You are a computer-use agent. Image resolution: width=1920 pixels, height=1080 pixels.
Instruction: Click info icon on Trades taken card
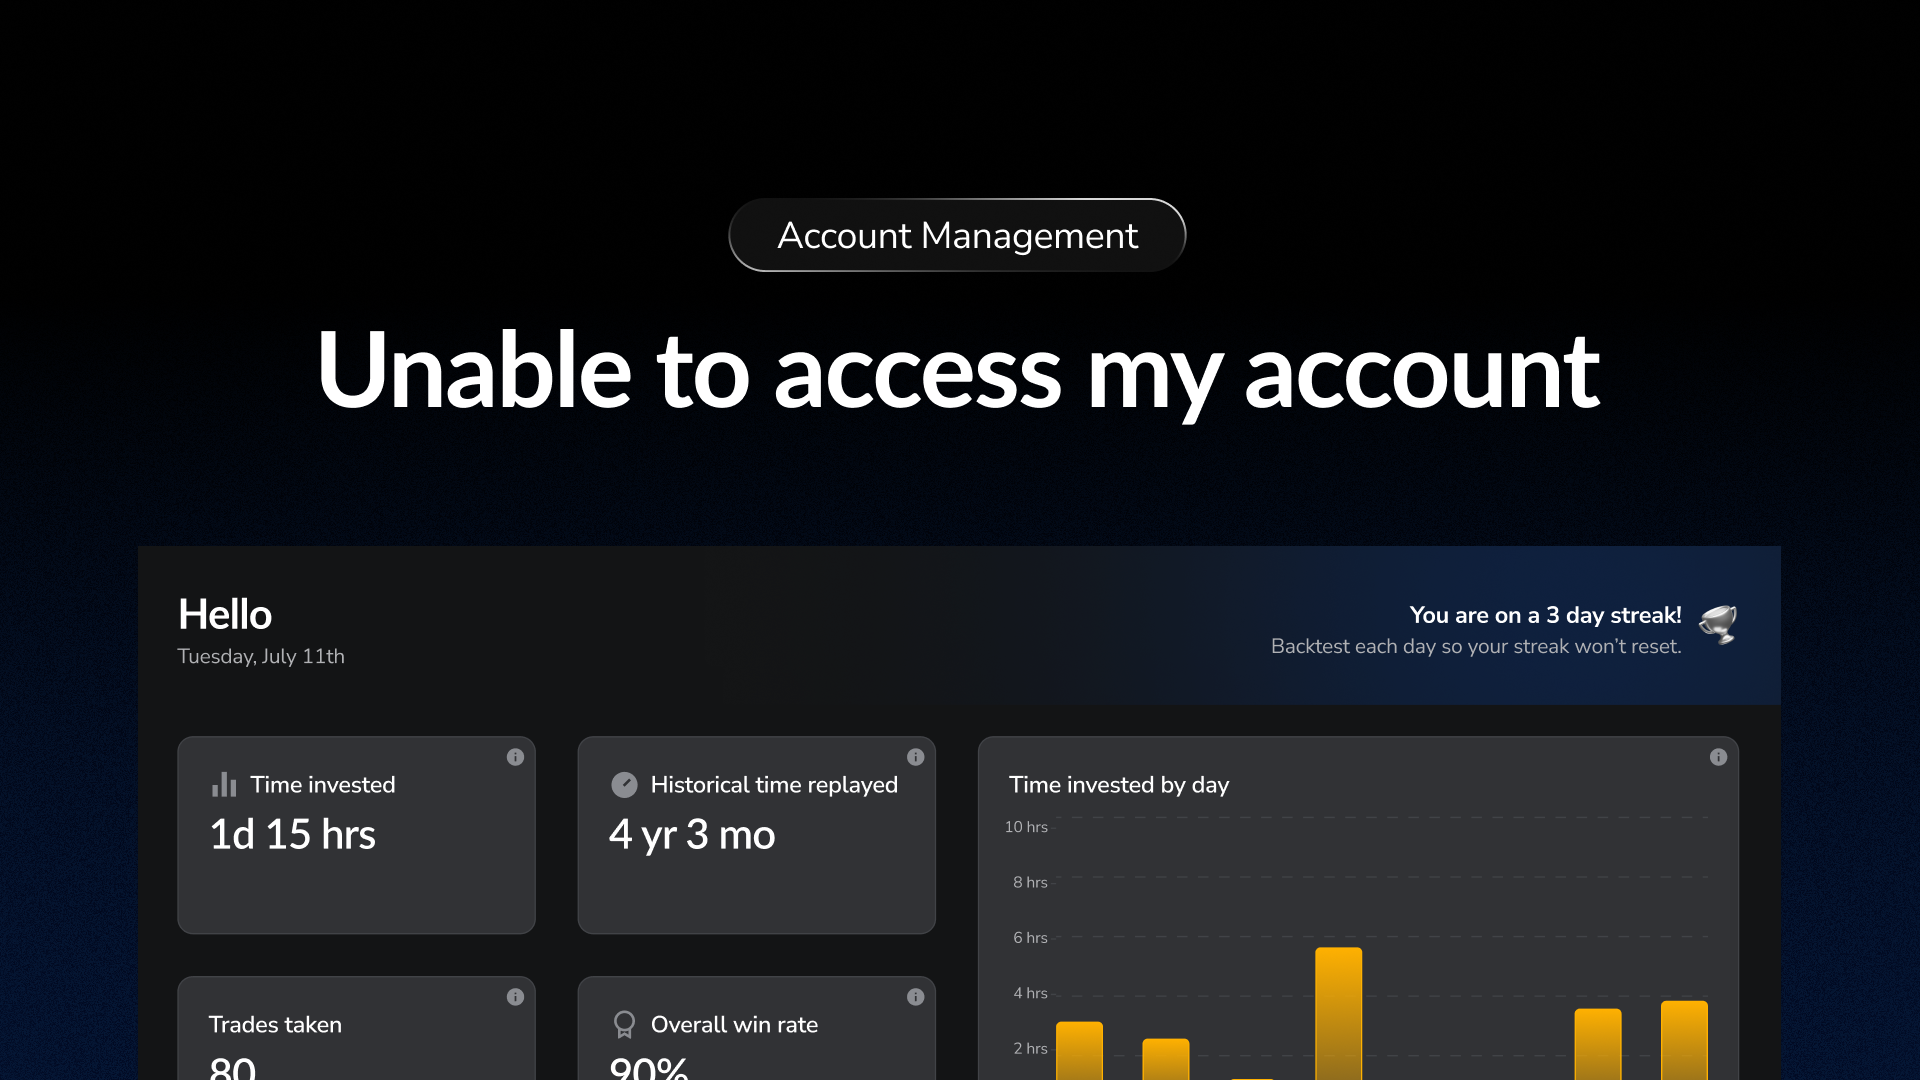click(x=515, y=997)
